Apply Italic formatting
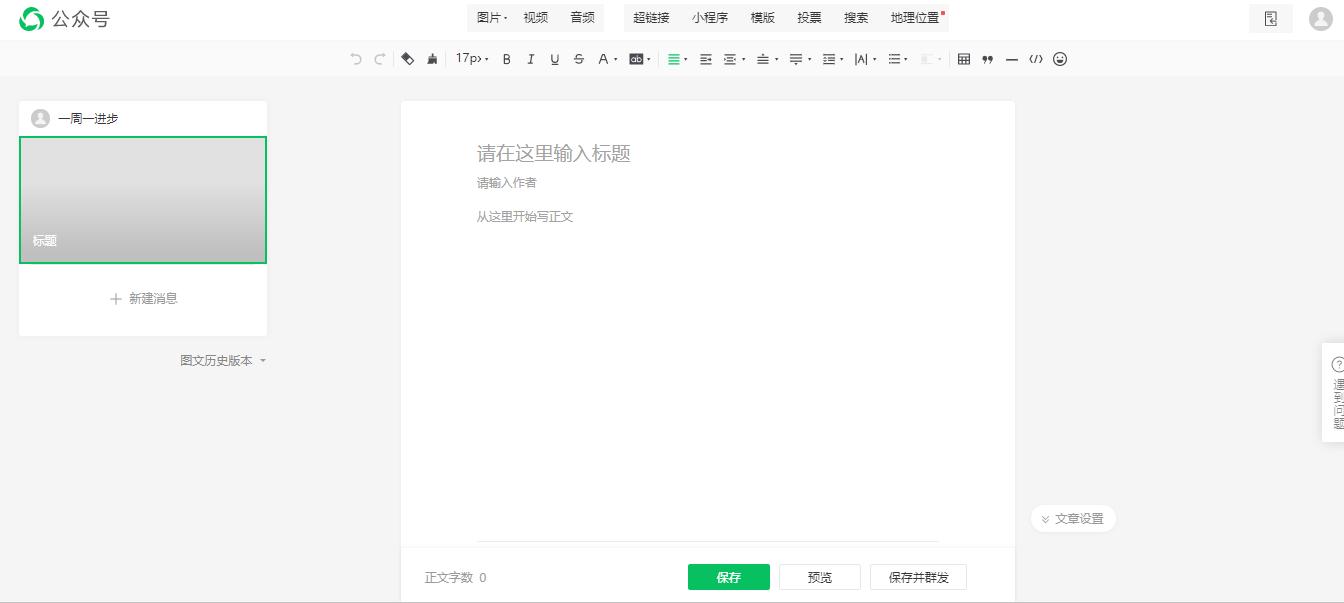The width and height of the screenshot is (1344, 603). click(531, 59)
